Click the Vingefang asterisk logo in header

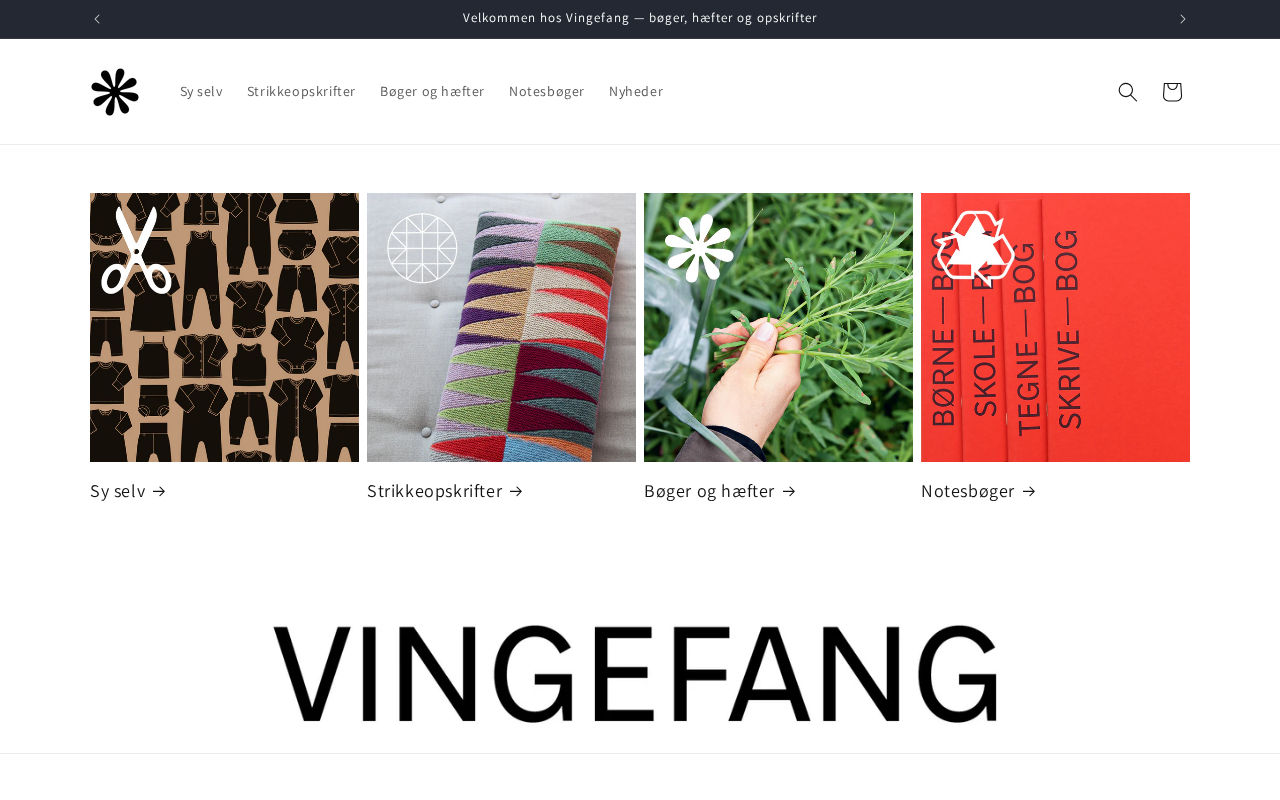pos(115,92)
